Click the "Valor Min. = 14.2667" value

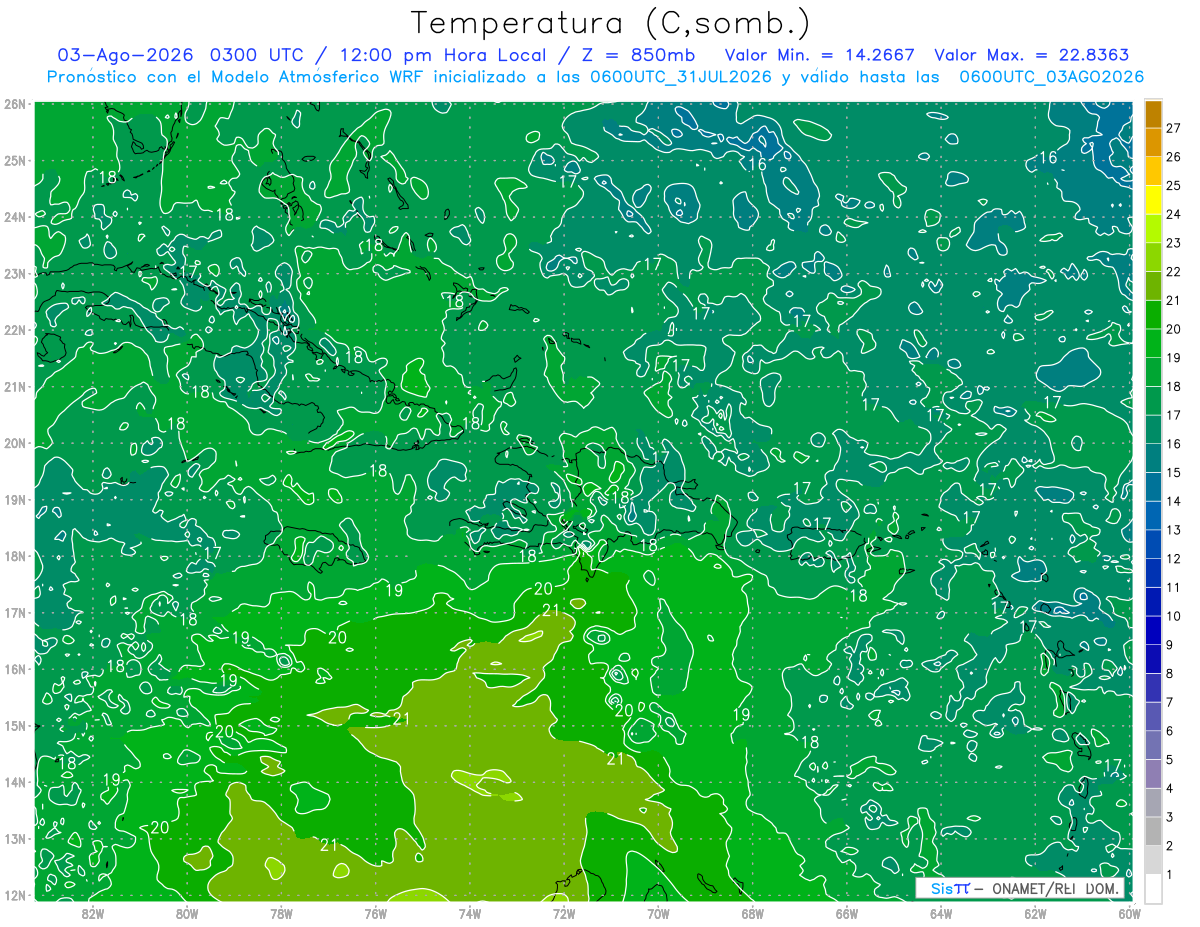tap(819, 55)
